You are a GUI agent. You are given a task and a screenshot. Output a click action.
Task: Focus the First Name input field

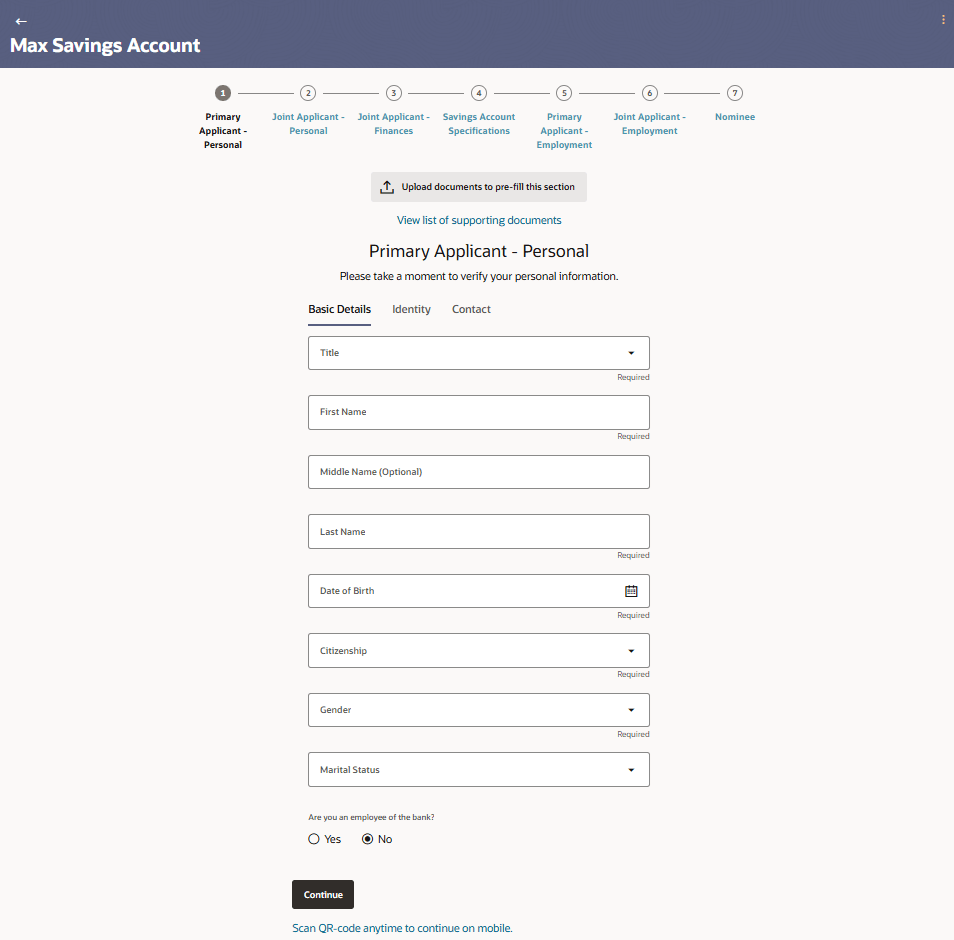coord(479,413)
